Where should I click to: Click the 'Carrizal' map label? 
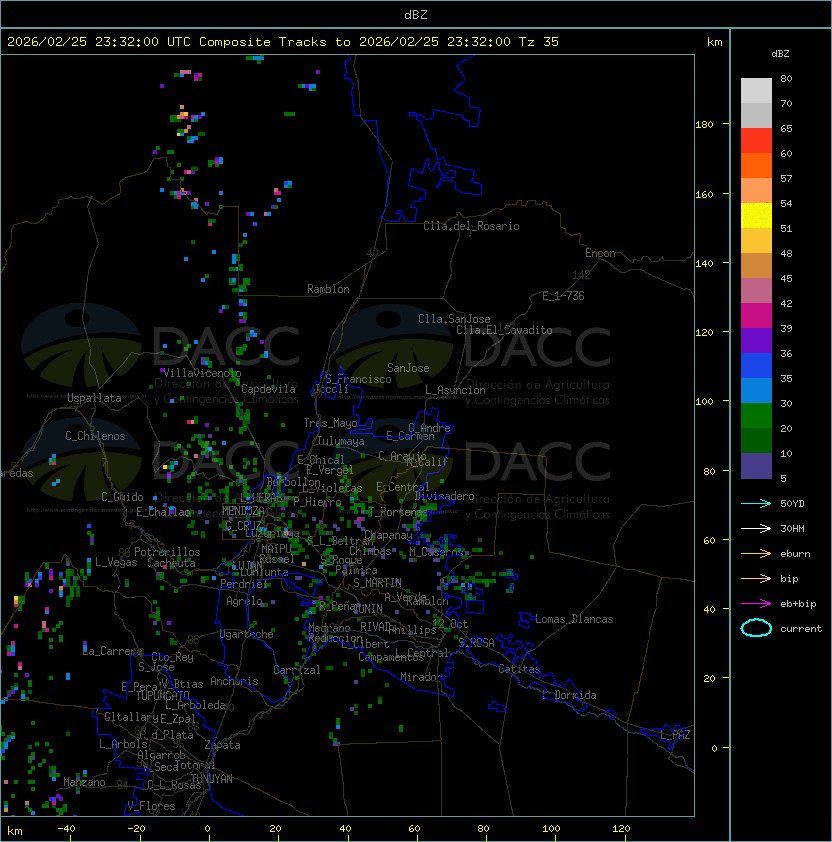(297, 670)
